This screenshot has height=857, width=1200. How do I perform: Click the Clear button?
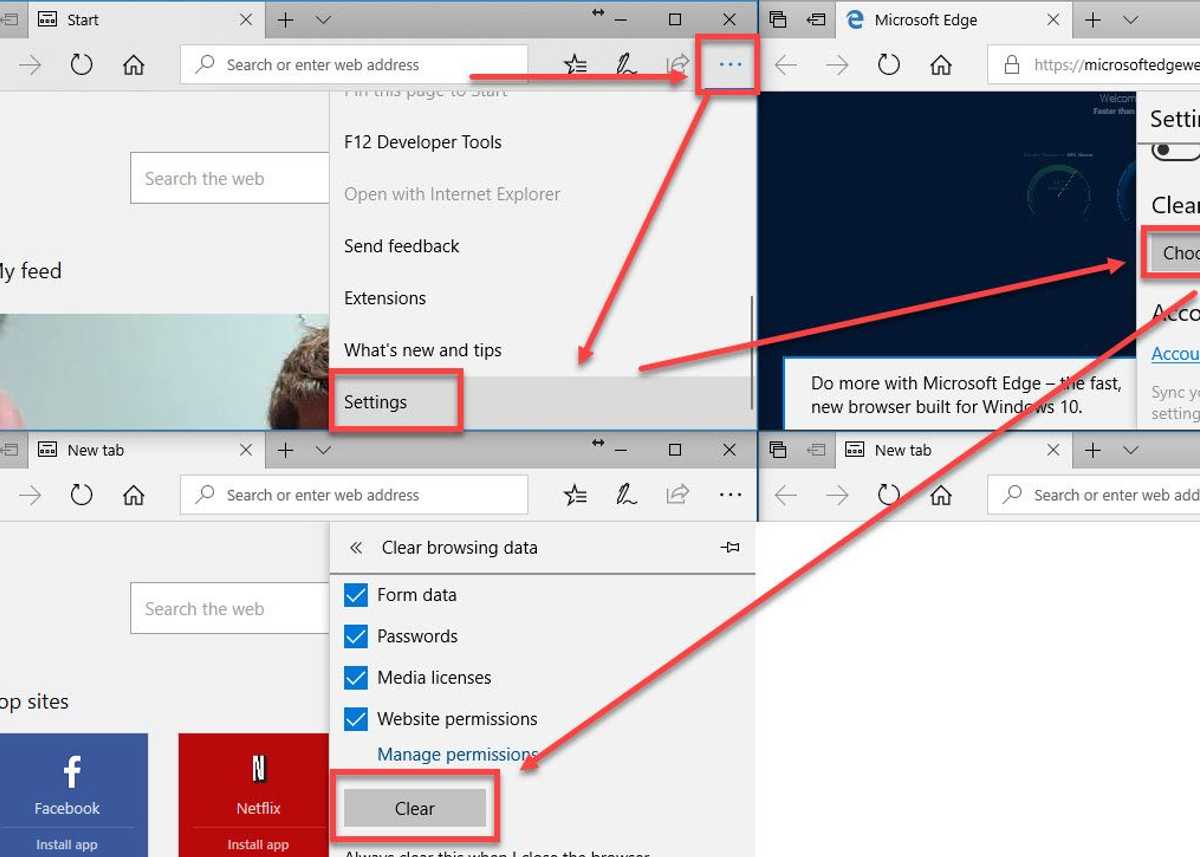[415, 808]
